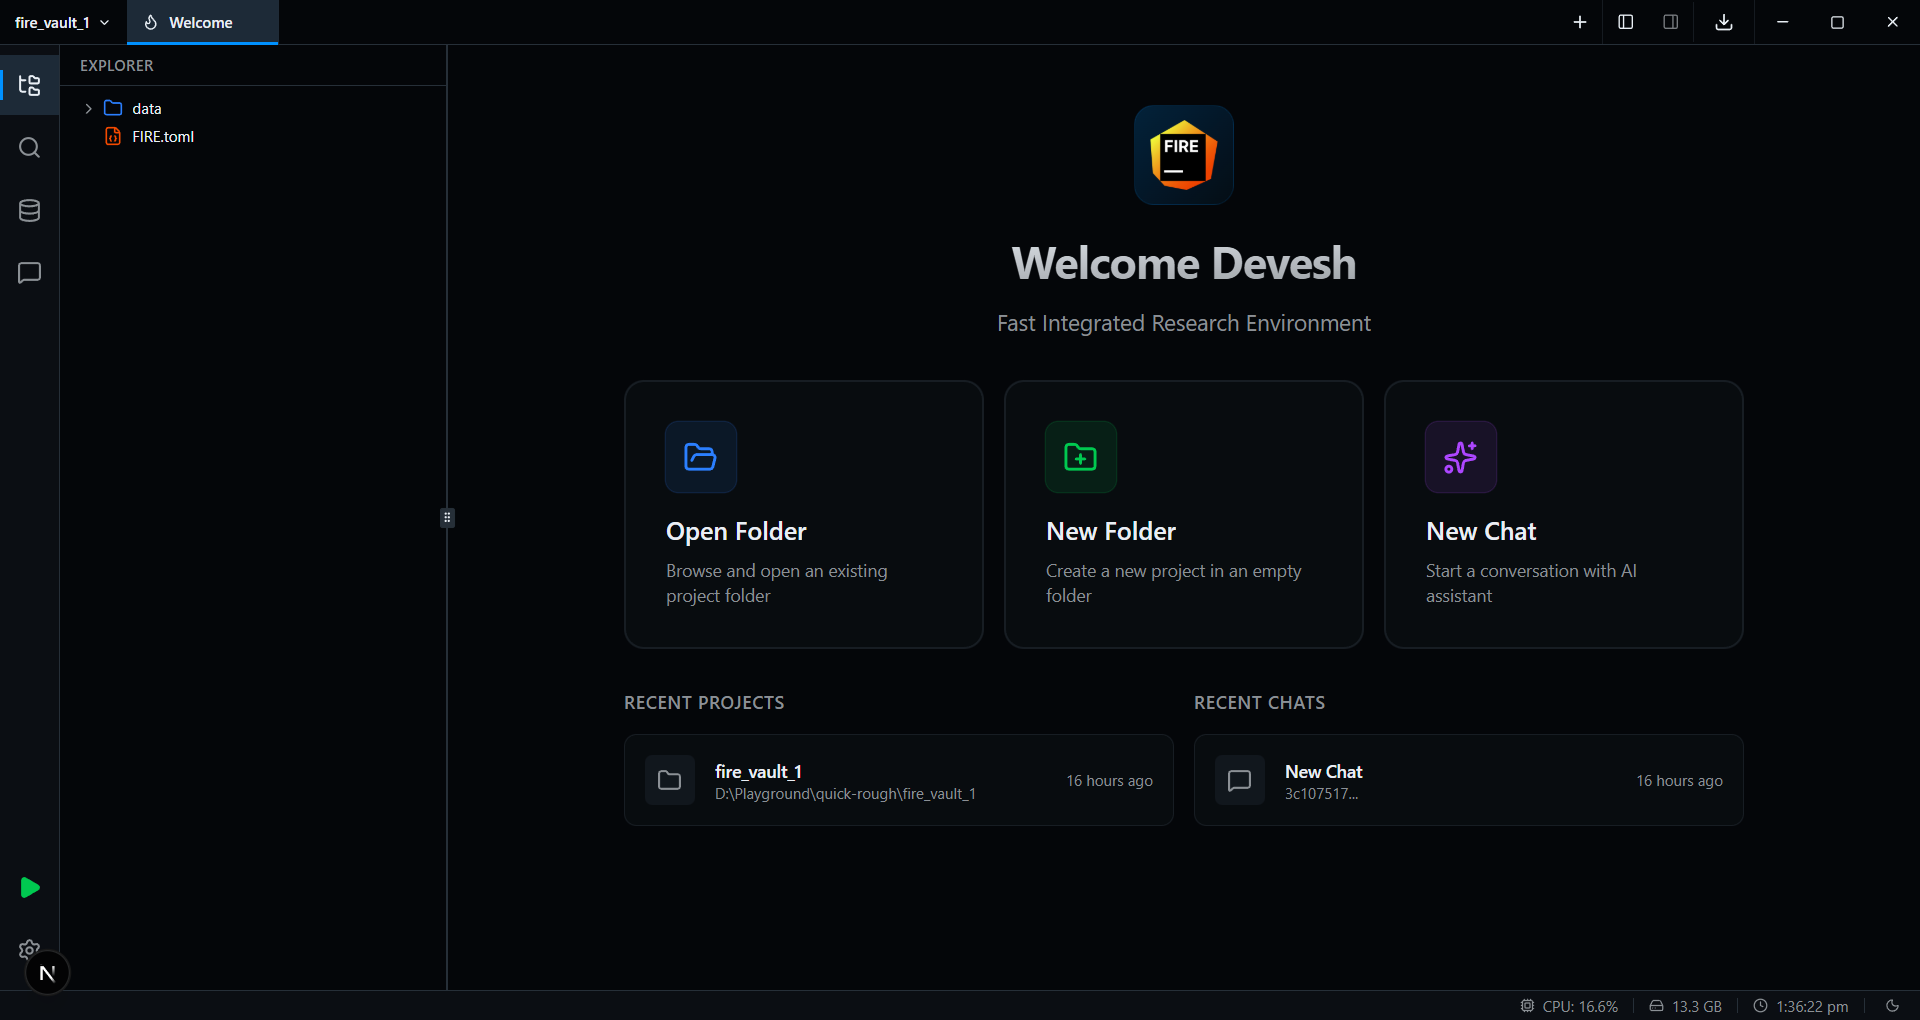Toggle the left panel layout icon
Image resolution: width=1920 pixels, height=1020 pixels.
tap(1625, 21)
